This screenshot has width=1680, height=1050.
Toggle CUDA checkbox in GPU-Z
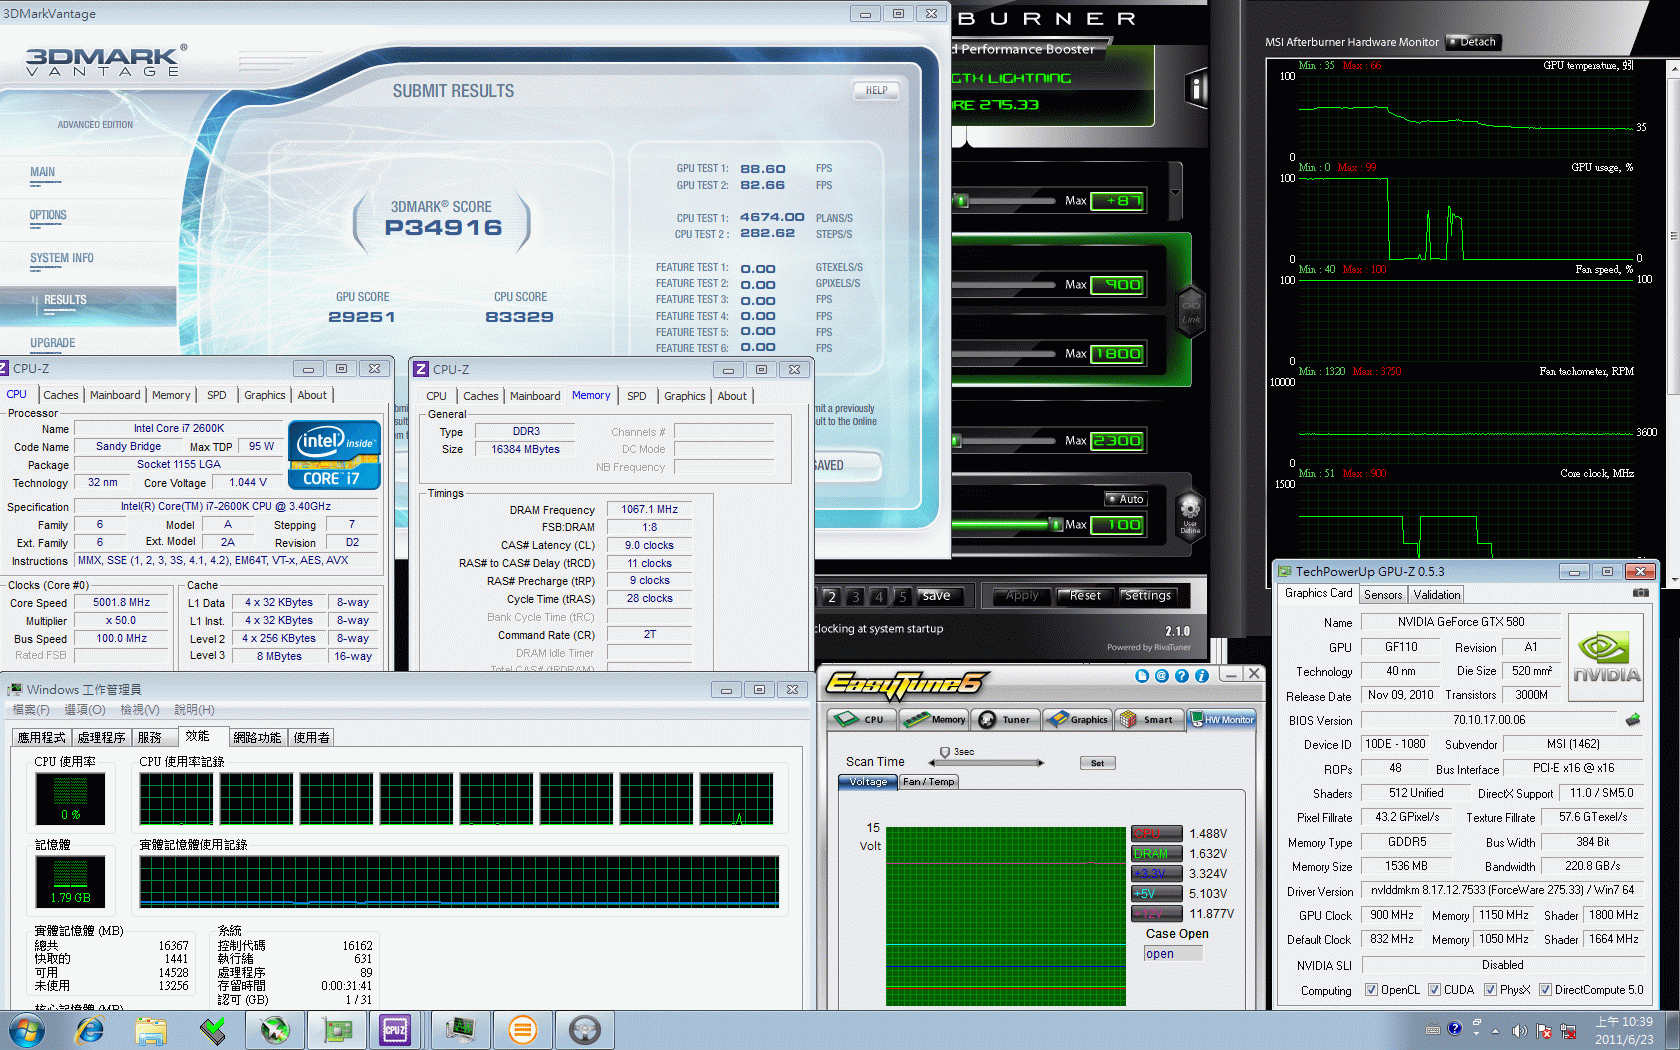pos(1434,990)
